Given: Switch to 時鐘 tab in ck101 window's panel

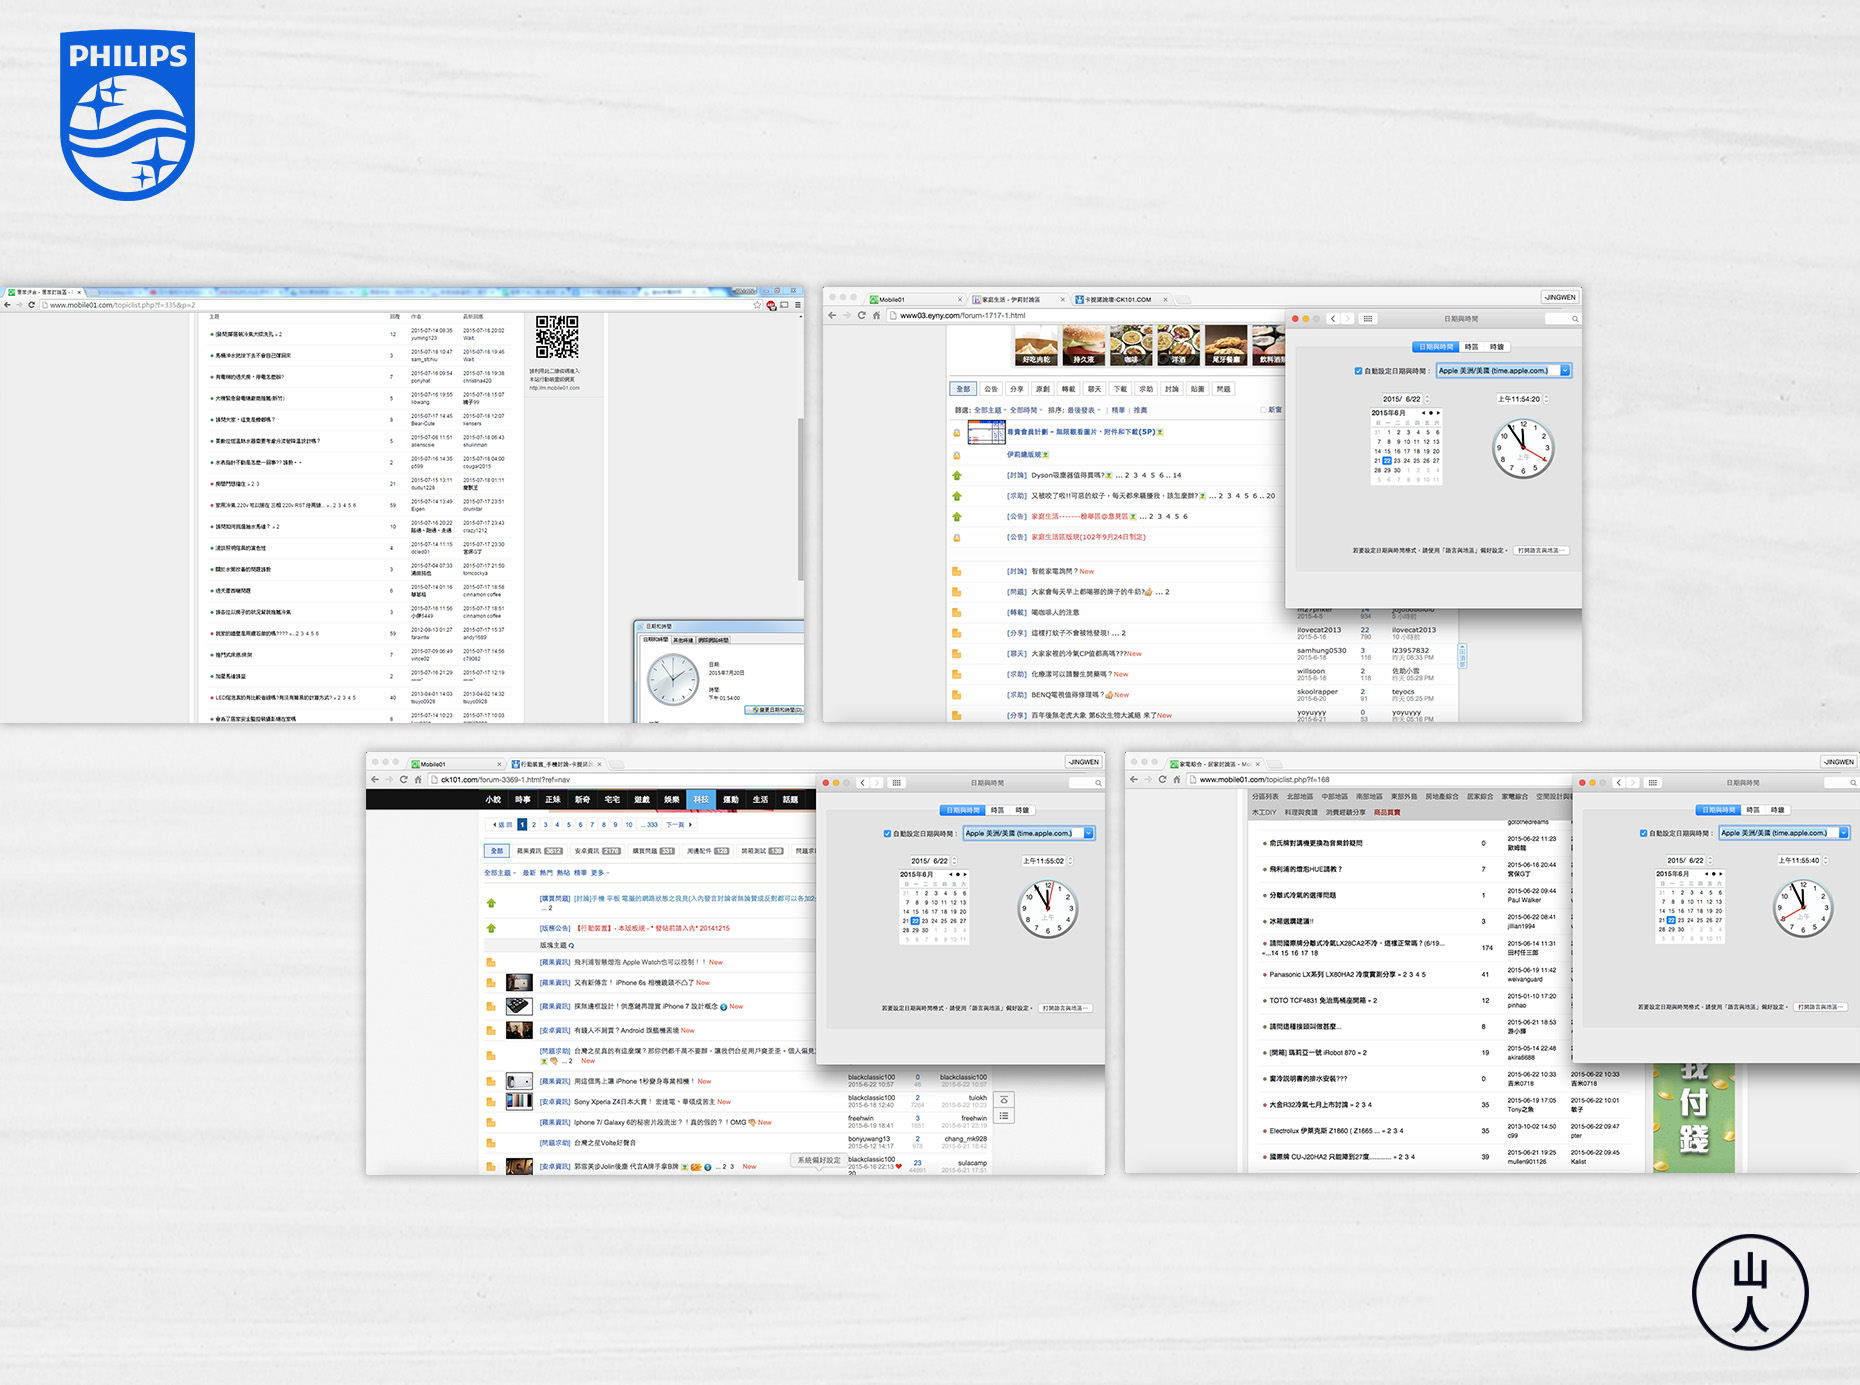Looking at the screenshot, I should [x=1022, y=810].
